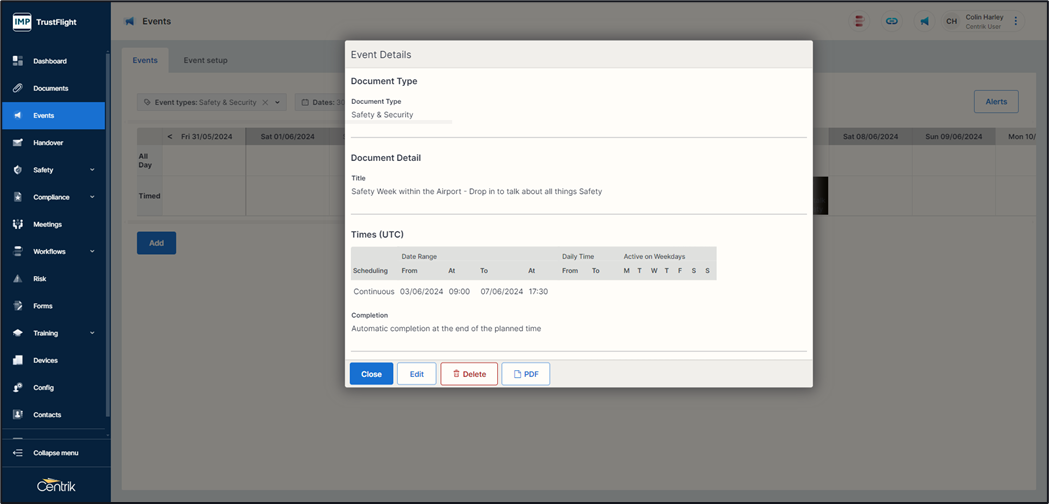Delete the event with Delete button
Viewport: 1049px width, 504px height.
point(469,374)
